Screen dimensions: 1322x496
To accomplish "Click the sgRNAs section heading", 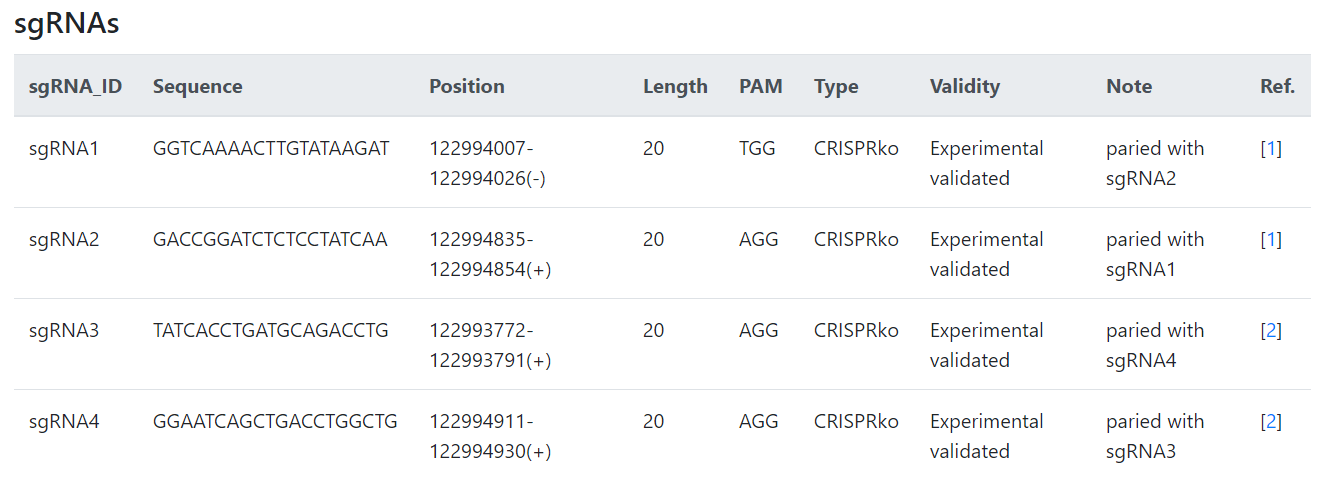I will click(67, 24).
